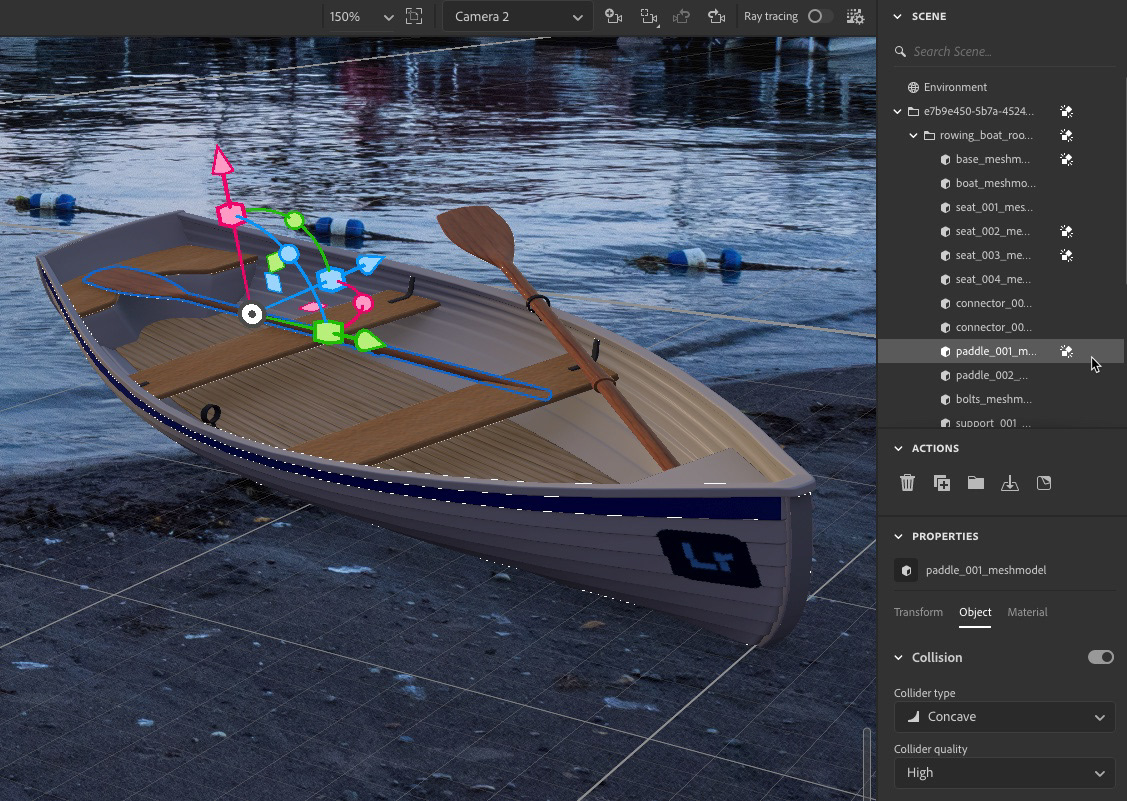
Task: Collapse the rowing_boat_roo folder
Action: point(913,135)
